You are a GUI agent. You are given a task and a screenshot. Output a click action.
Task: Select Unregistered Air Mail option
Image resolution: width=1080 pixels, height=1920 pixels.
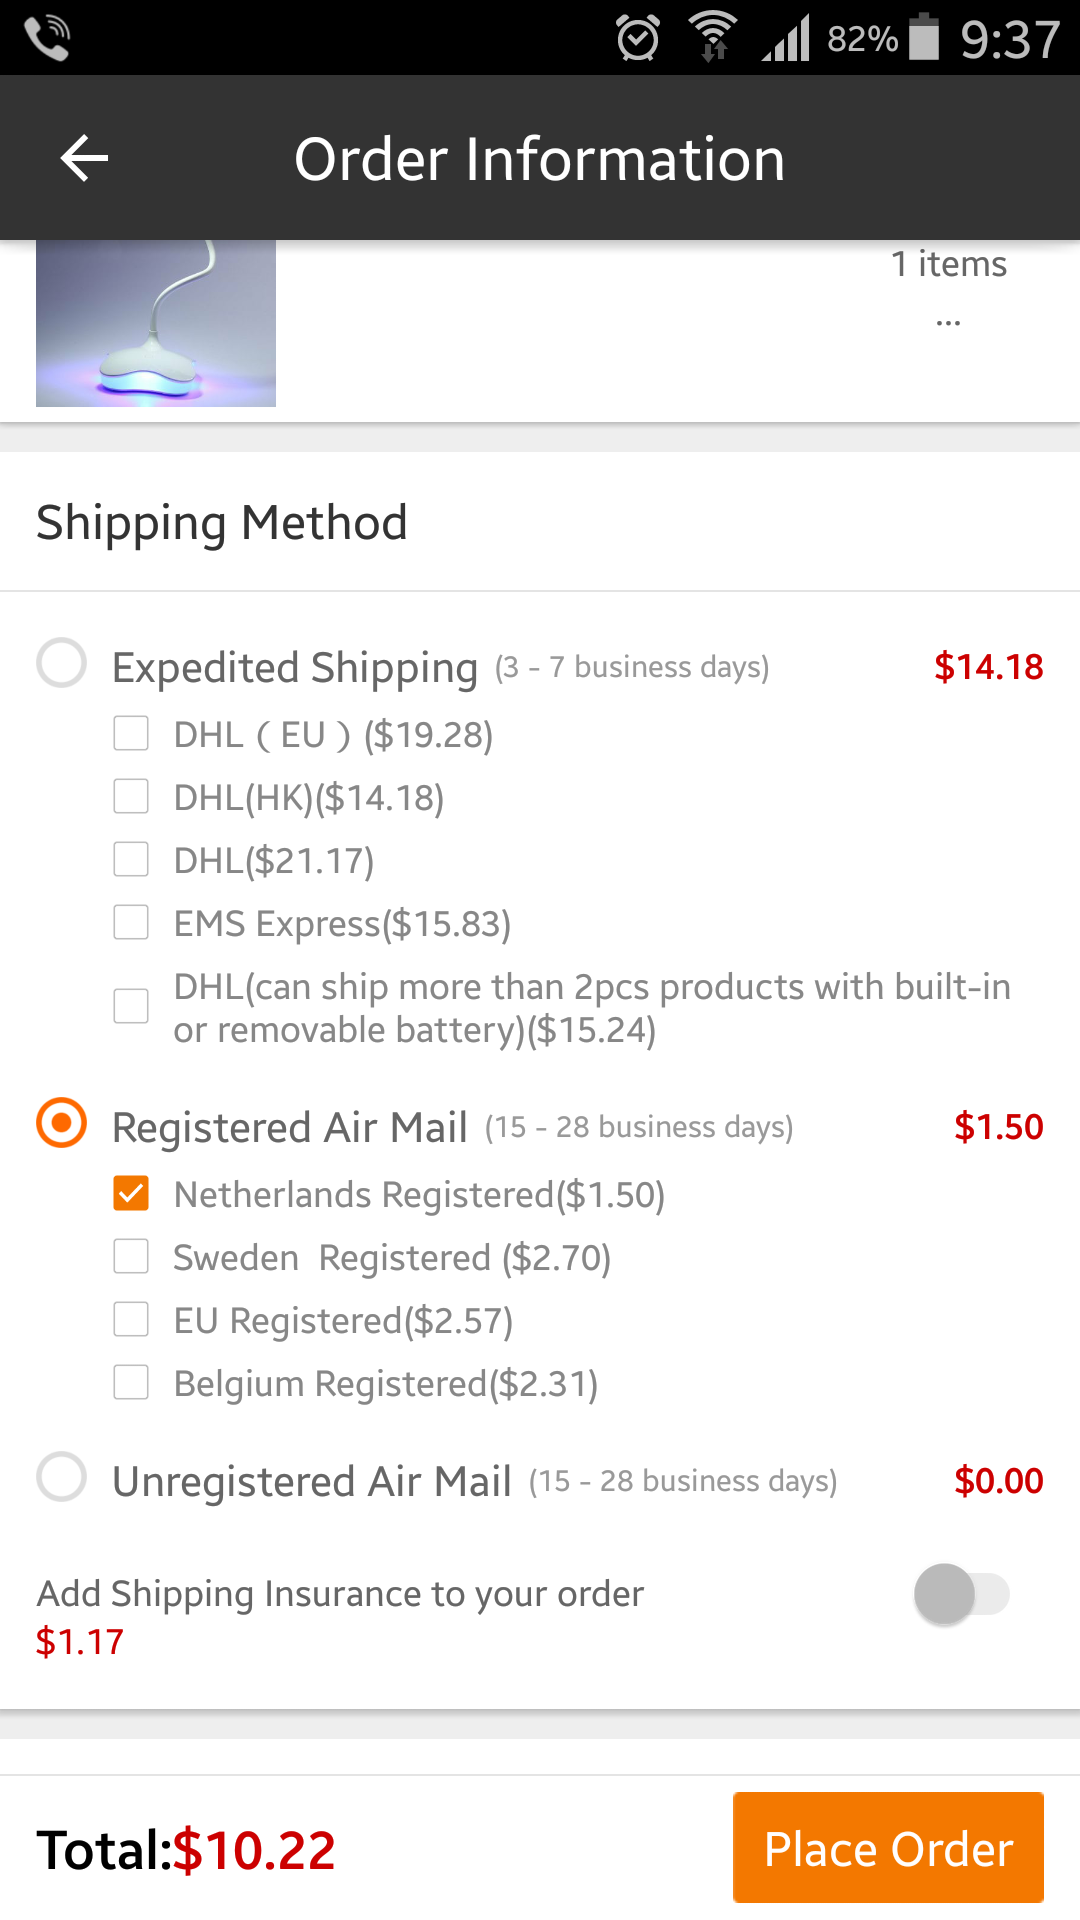pos(62,1477)
